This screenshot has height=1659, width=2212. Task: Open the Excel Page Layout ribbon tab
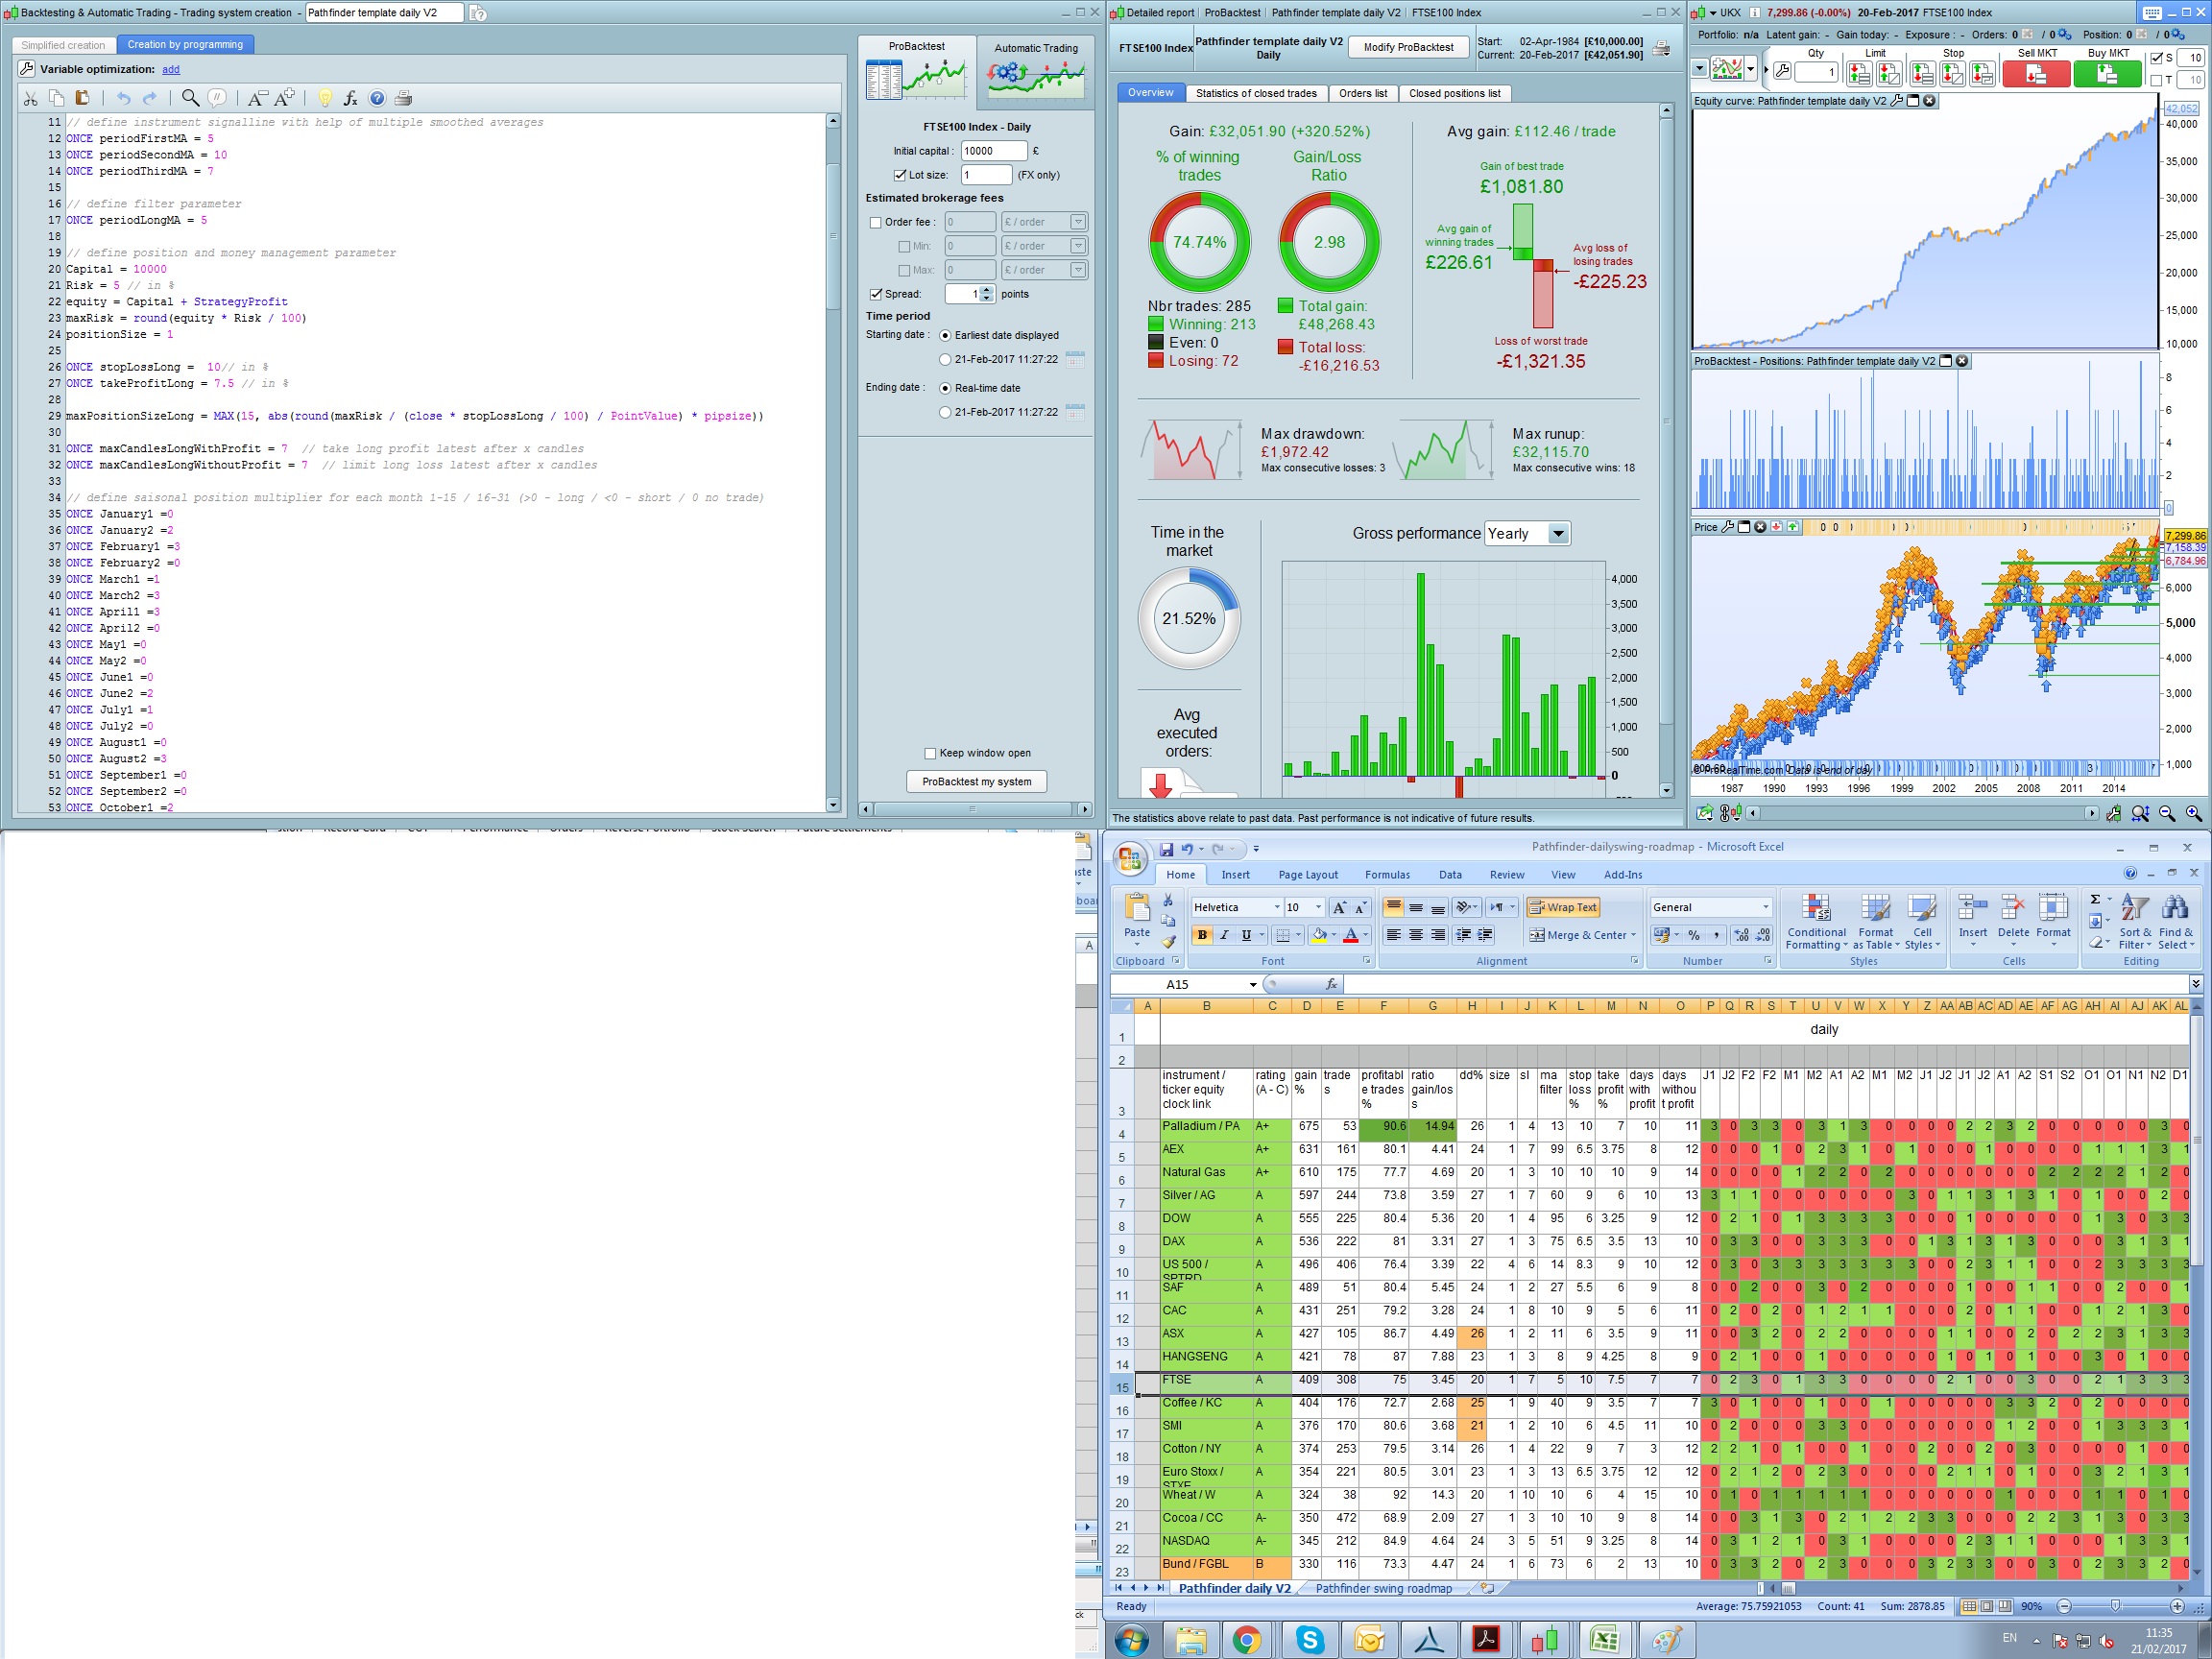click(1307, 875)
